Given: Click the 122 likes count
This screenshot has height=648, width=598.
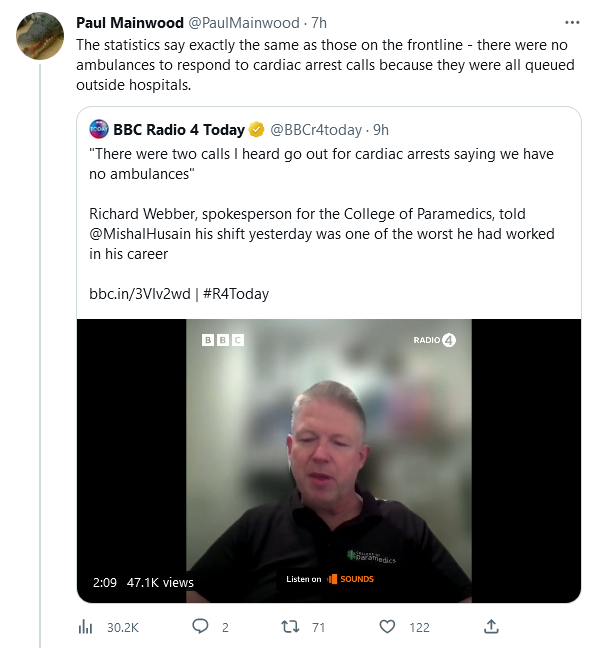Looking at the screenshot, I should click(419, 627).
